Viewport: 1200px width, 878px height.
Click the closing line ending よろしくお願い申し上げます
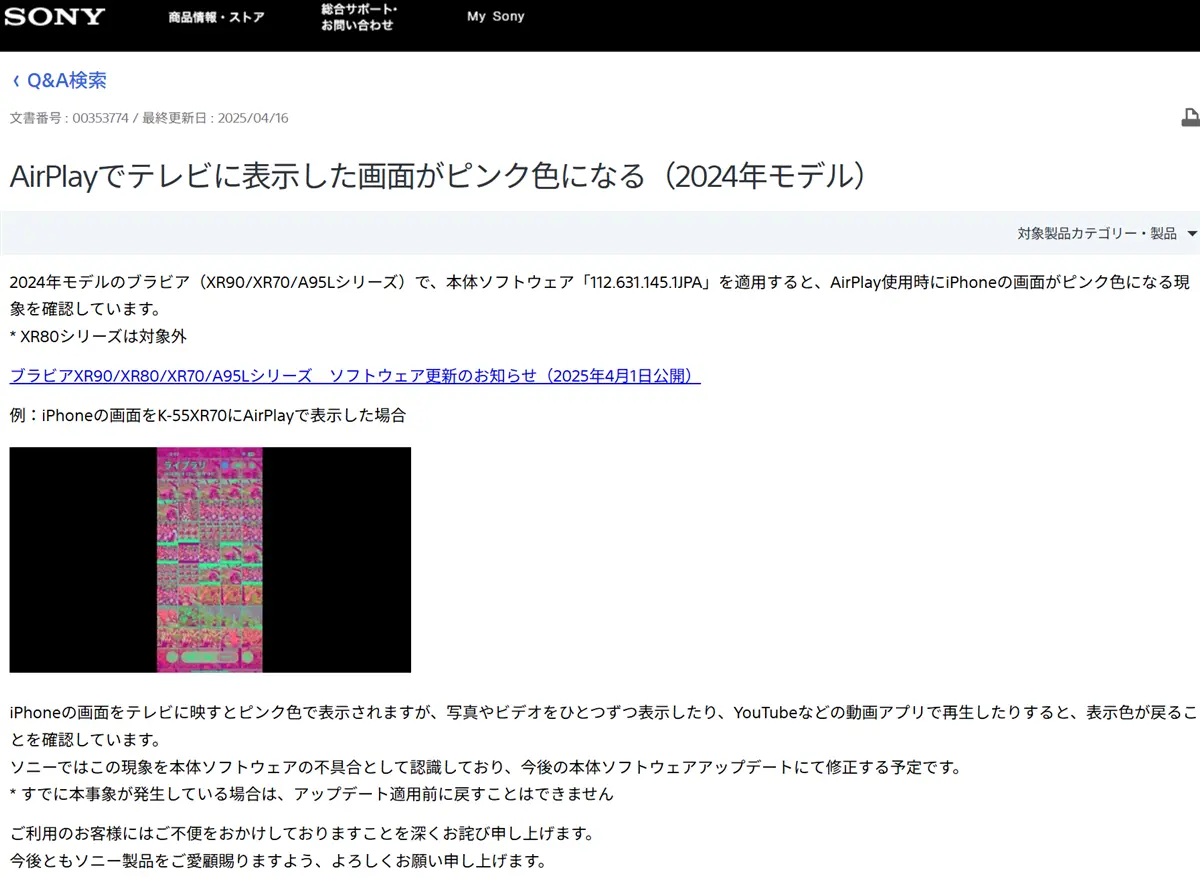click(278, 860)
